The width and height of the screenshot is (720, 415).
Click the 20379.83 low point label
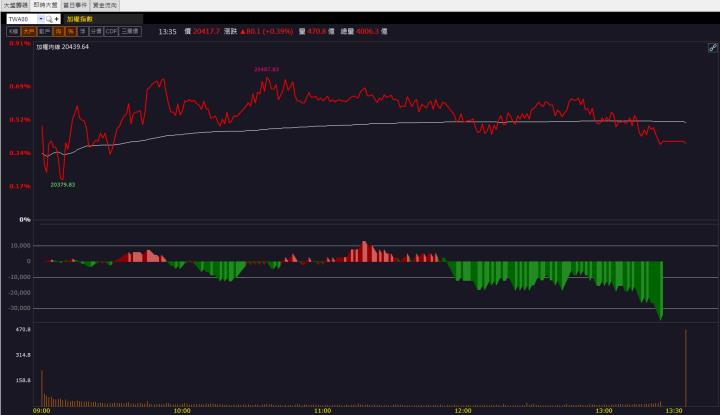point(62,185)
